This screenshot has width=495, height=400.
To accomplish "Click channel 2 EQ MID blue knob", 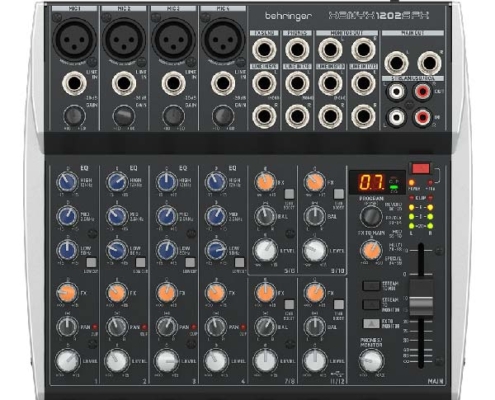I will (x=117, y=216).
